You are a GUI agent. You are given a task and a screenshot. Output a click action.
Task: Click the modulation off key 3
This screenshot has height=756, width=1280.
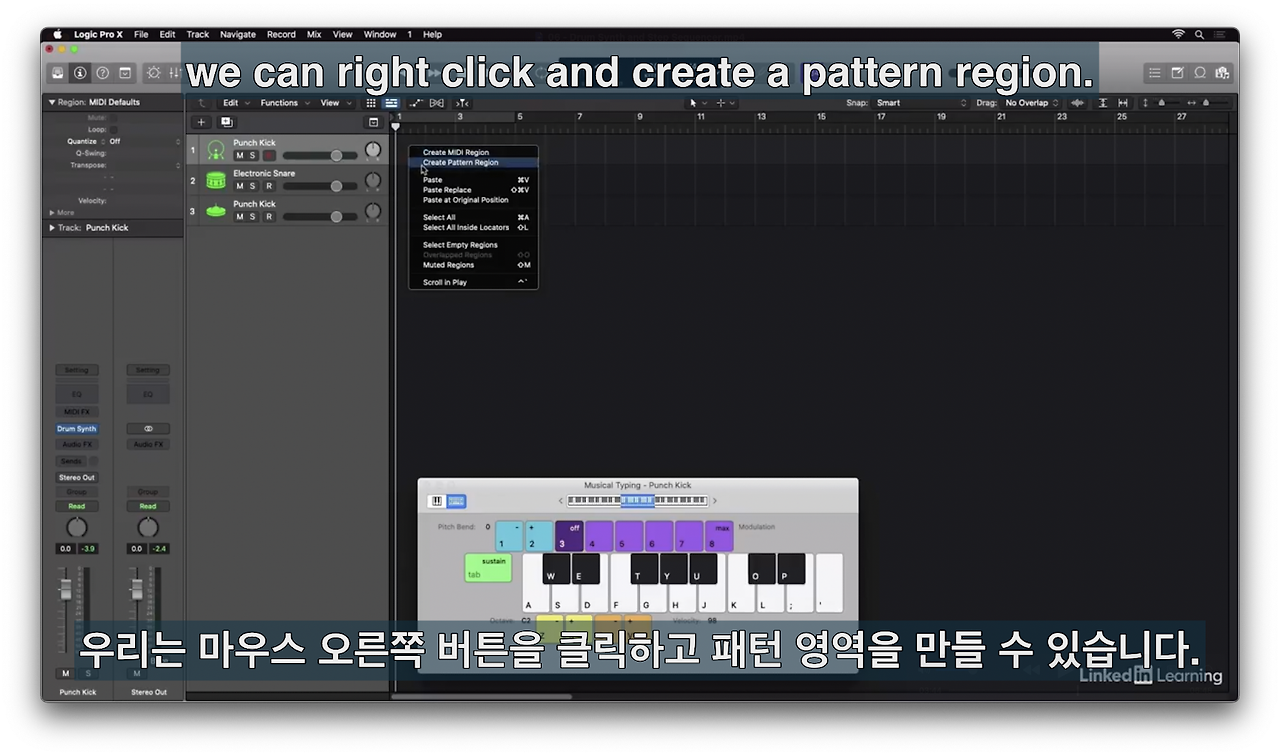(x=569, y=536)
